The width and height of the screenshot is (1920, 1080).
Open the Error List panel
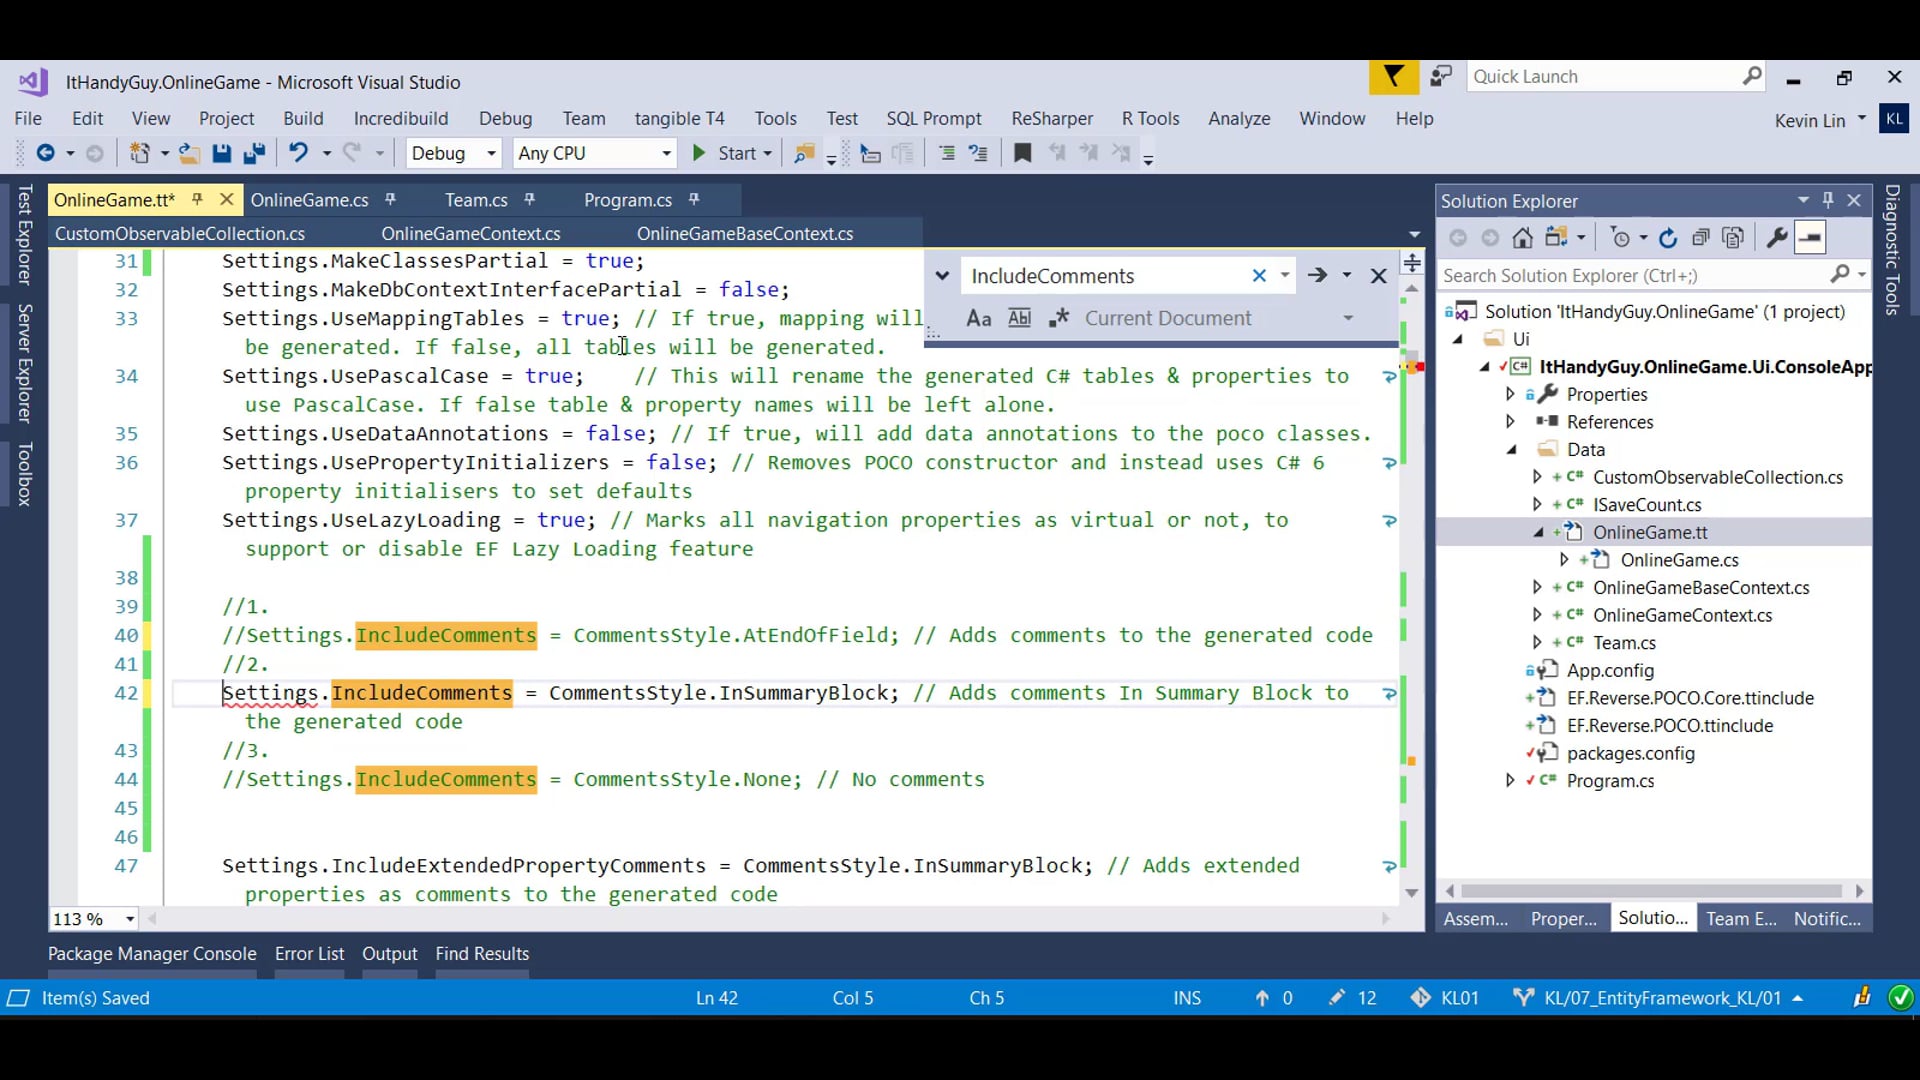pyautogui.click(x=309, y=954)
